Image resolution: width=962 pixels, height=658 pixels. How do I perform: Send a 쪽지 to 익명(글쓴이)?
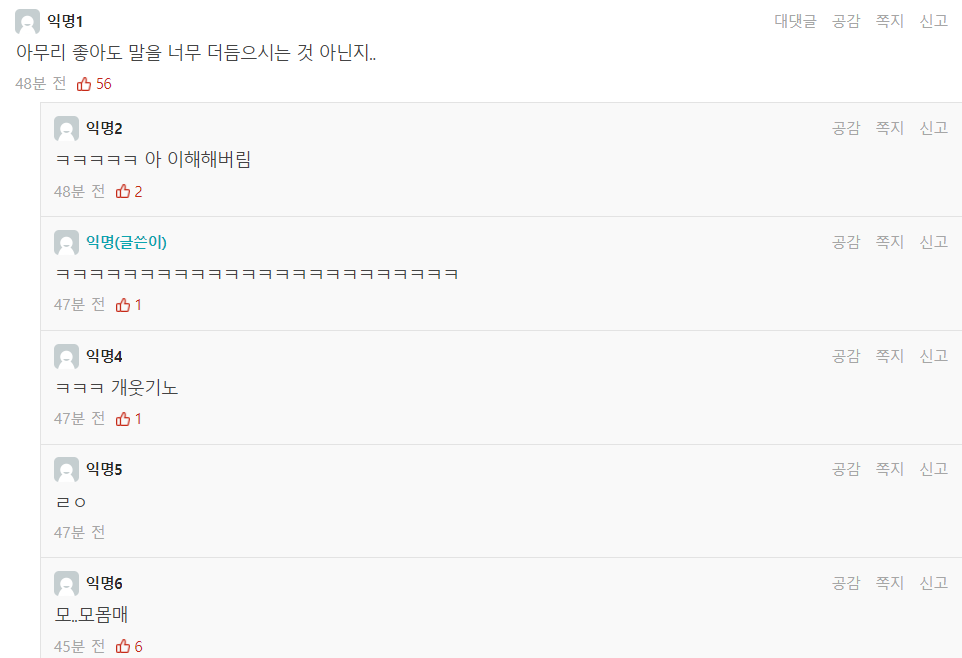pos(890,242)
